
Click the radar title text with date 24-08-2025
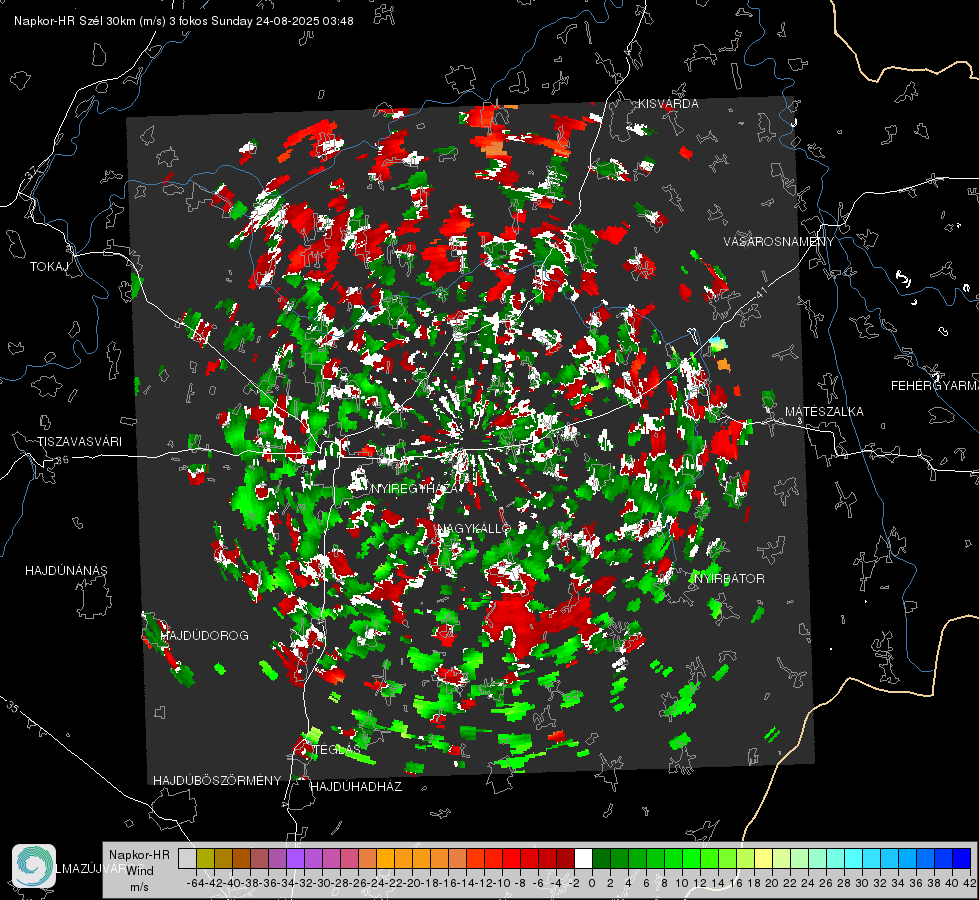pyautogui.click(x=184, y=21)
